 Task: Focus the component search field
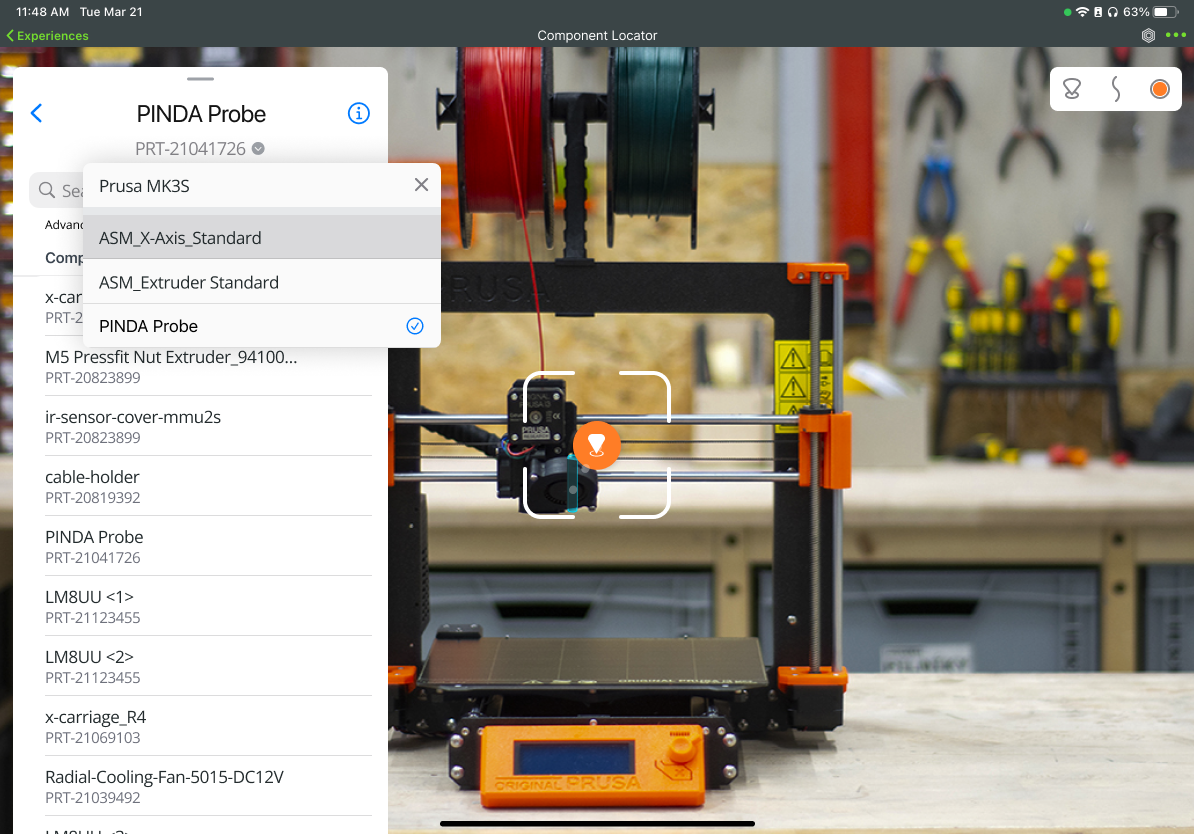point(56,190)
